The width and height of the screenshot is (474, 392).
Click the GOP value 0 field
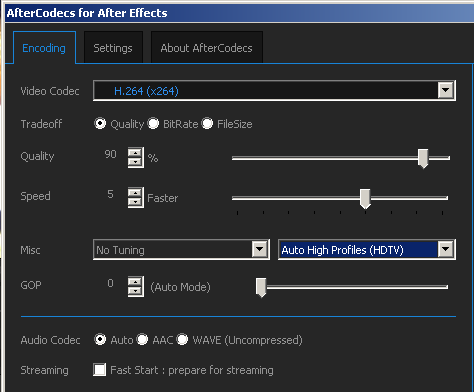click(x=110, y=283)
